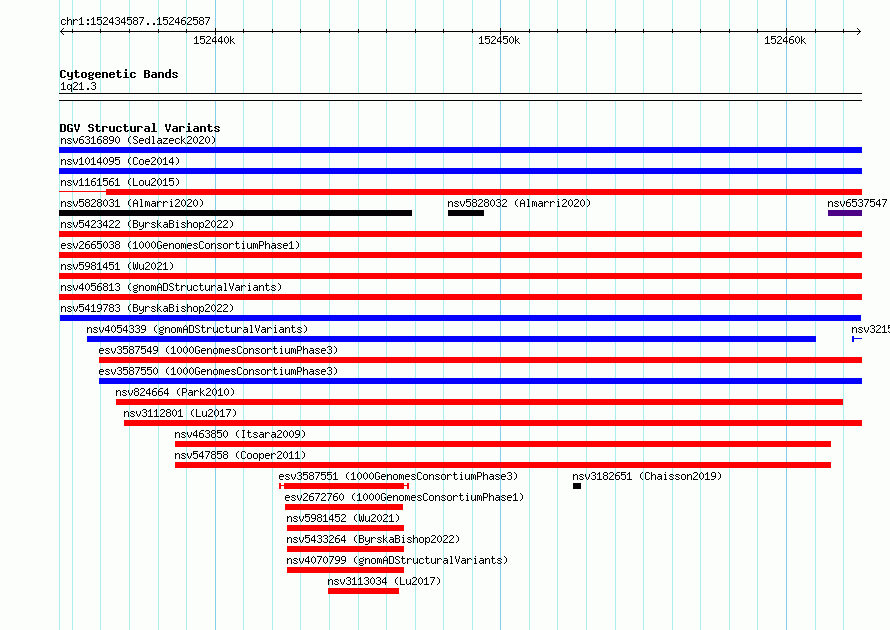This screenshot has width=890, height=630.
Task: Select nsv4056813 (gnomADStructuralVariants) label
Action: tap(171, 287)
